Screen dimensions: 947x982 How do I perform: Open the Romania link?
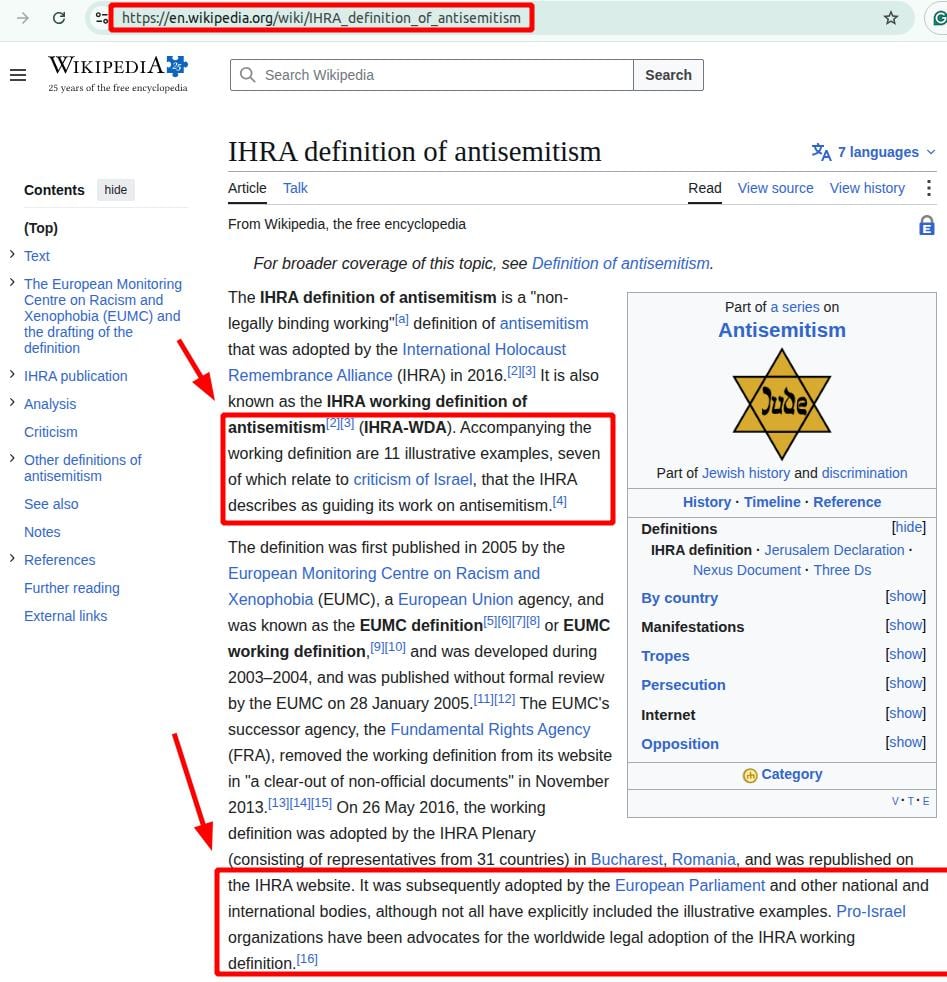[703, 859]
